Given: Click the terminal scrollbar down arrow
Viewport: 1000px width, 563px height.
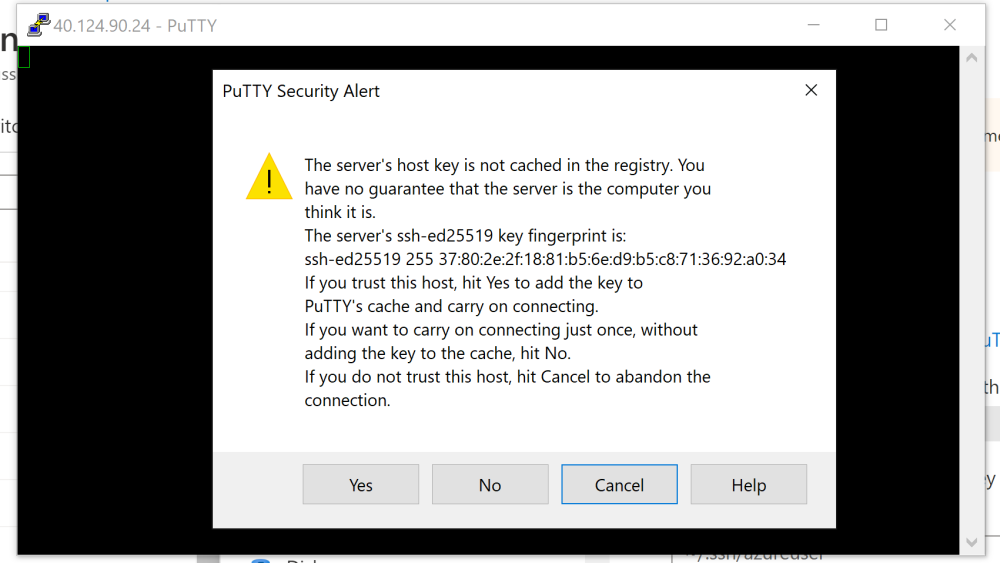Looking at the screenshot, I should pyautogui.click(x=970, y=542).
